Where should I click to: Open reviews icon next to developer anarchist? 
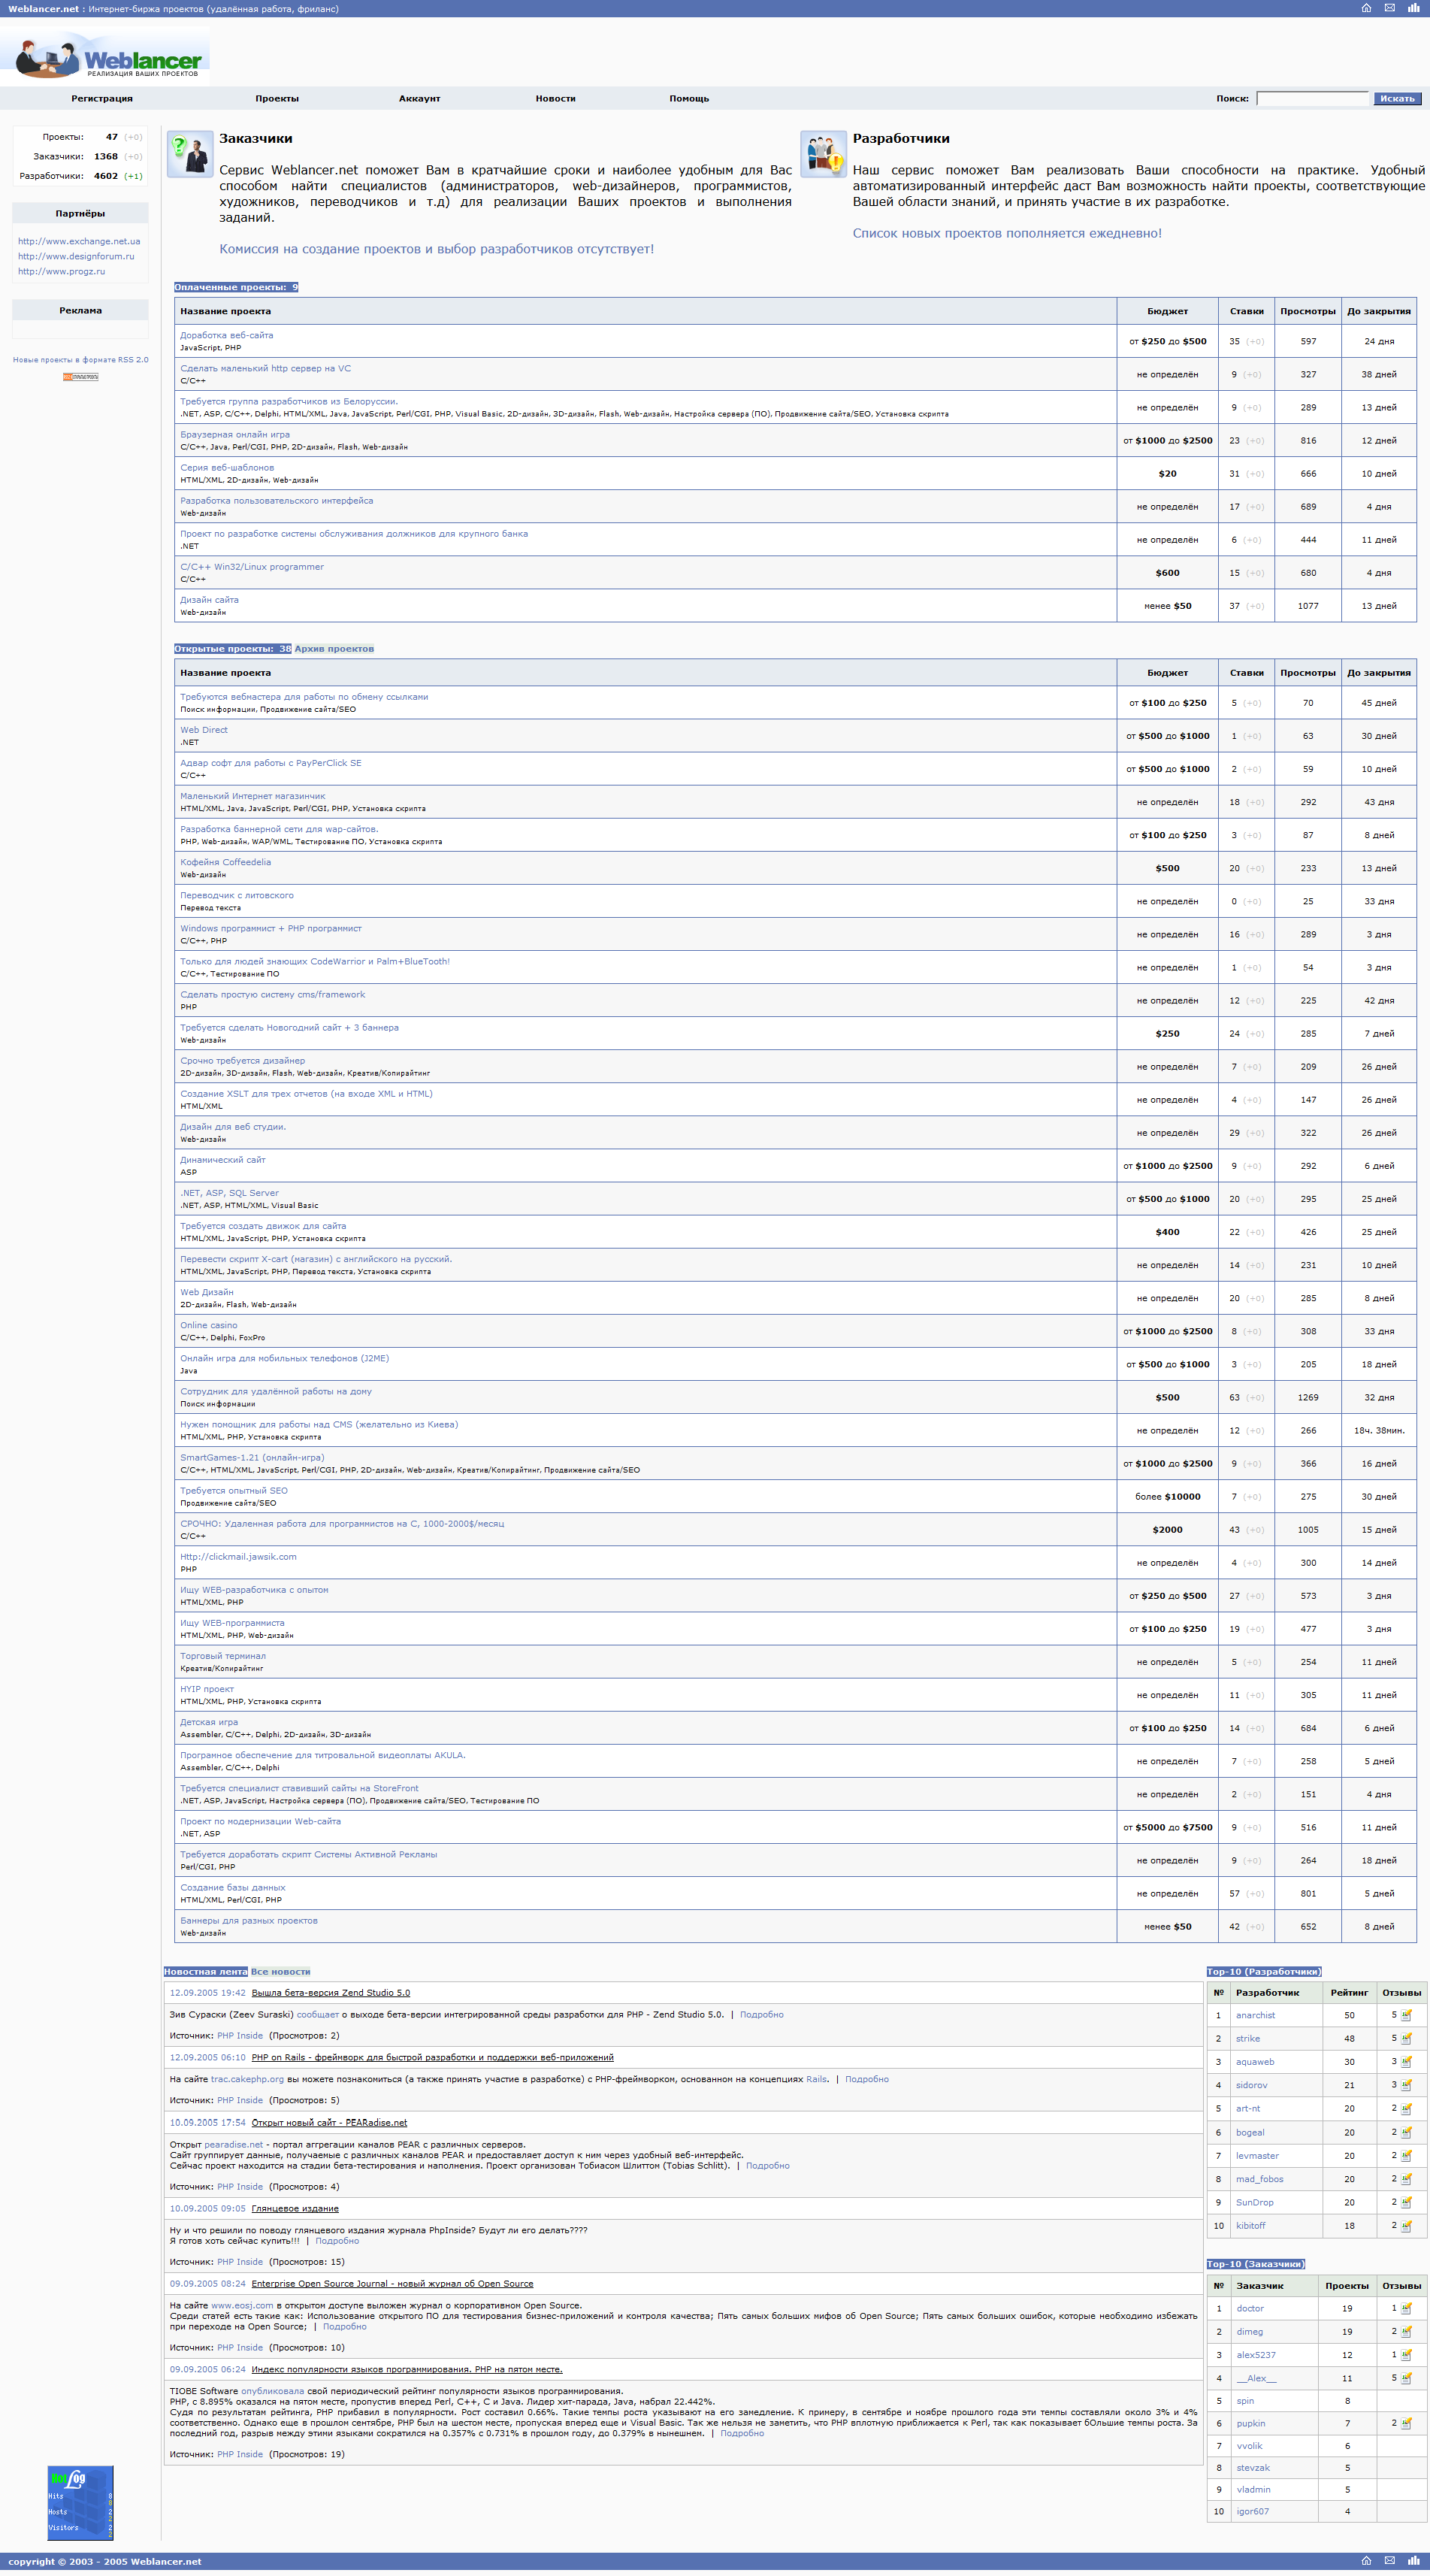pos(1406,2015)
